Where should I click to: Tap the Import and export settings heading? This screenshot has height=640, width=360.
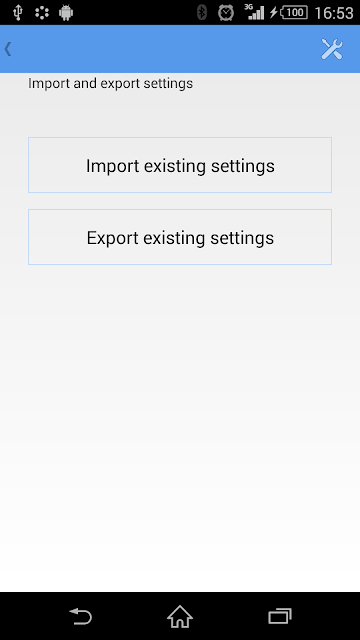[x=110, y=84]
